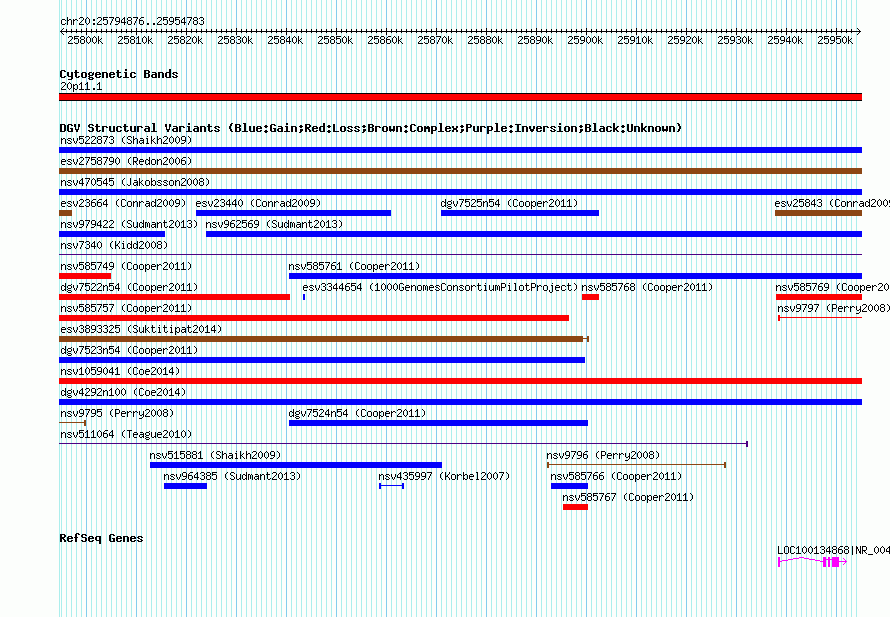The image size is (890, 617).
Task: Select the esv3893325 (Suktitipat2014) label
Action: [x=141, y=329]
